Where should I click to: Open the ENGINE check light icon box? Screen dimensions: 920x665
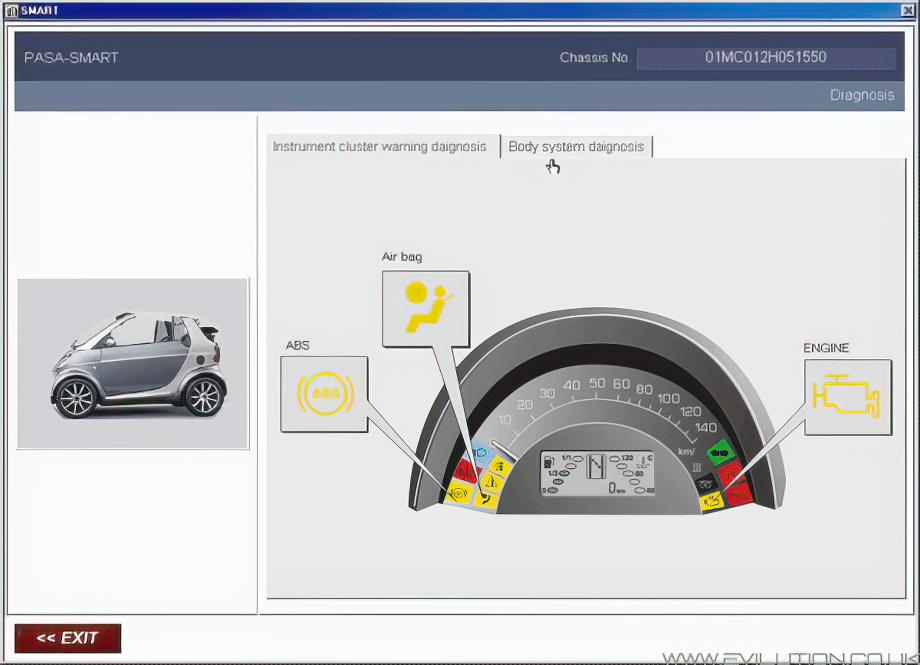click(848, 397)
